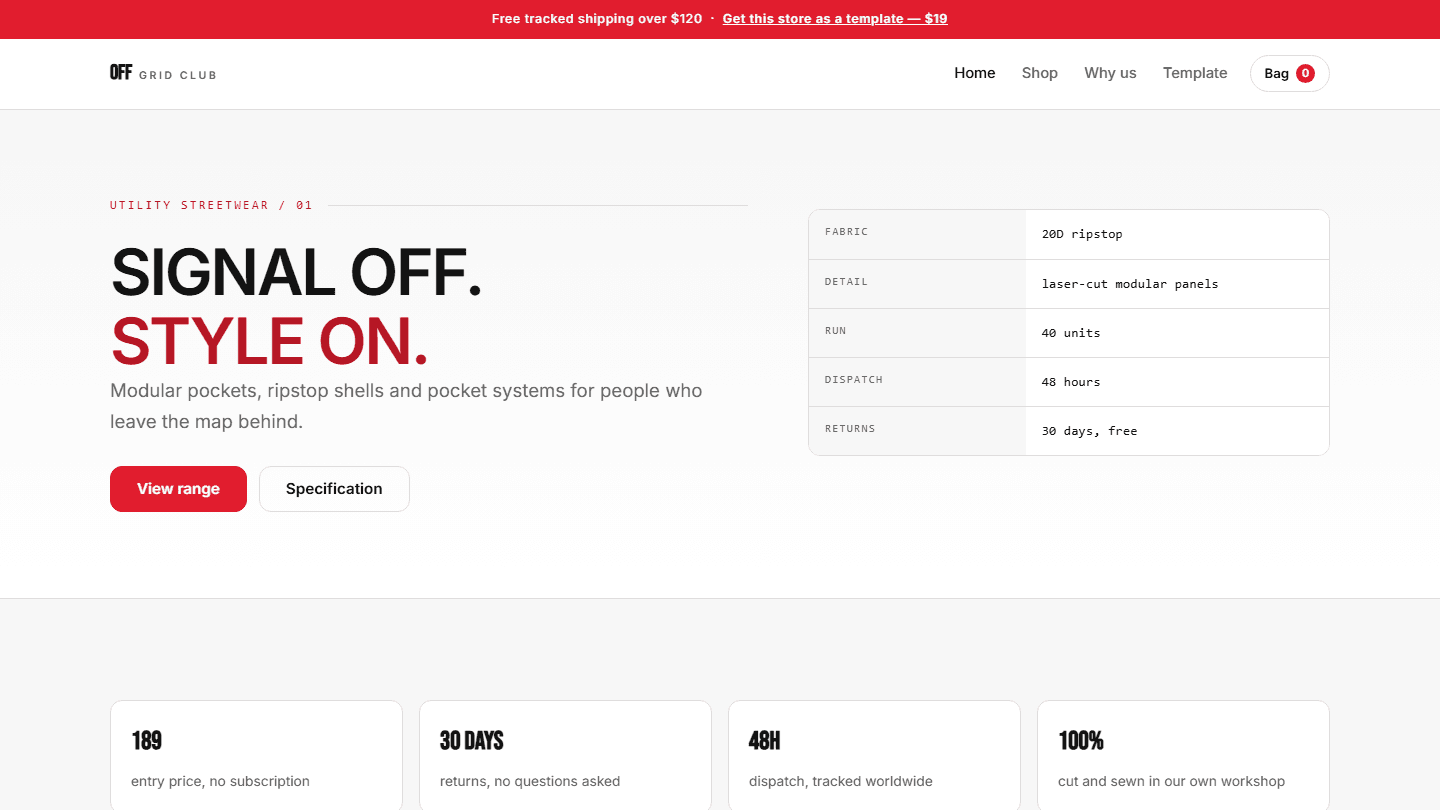Image resolution: width=1440 pixels, height=810 pixels.
Task: Click the 'SIGNAL OFF.' headline
Action: (x=296, y=272)
